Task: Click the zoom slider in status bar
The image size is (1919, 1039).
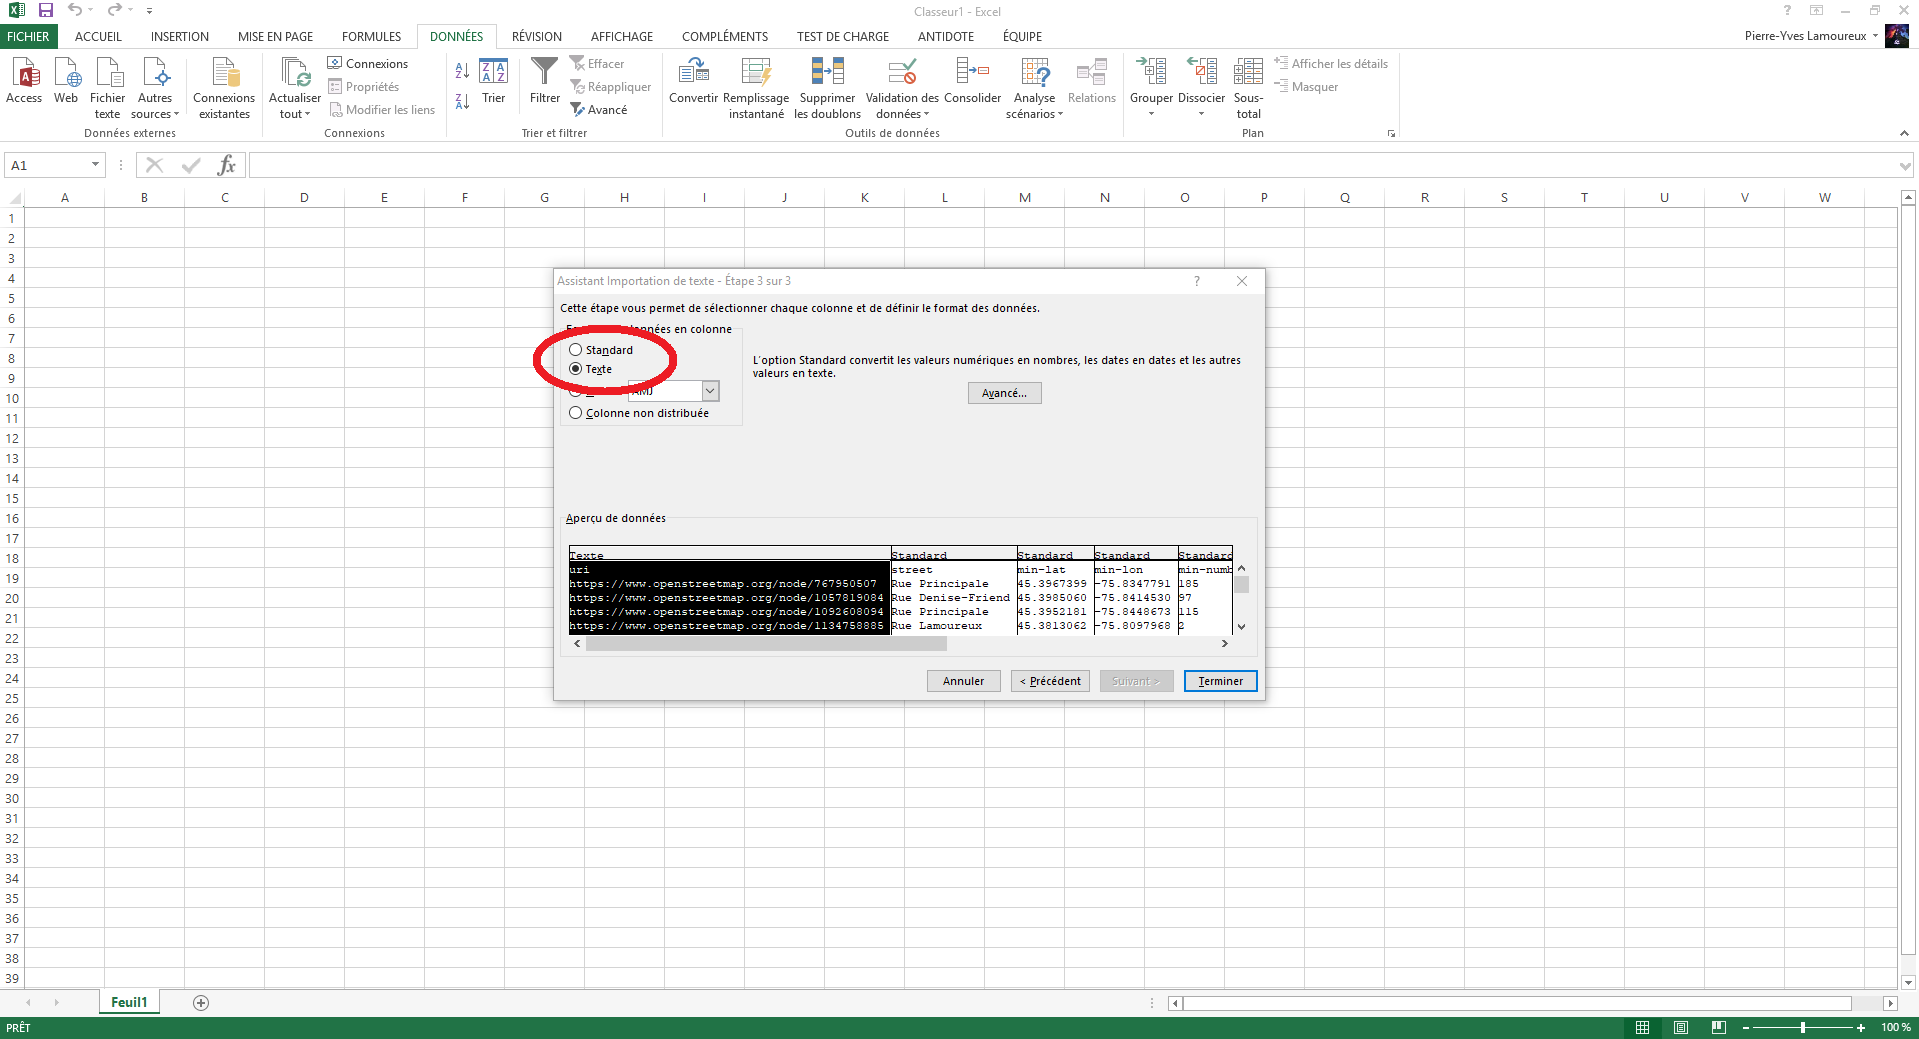Action: [x=1803, y=1027]
